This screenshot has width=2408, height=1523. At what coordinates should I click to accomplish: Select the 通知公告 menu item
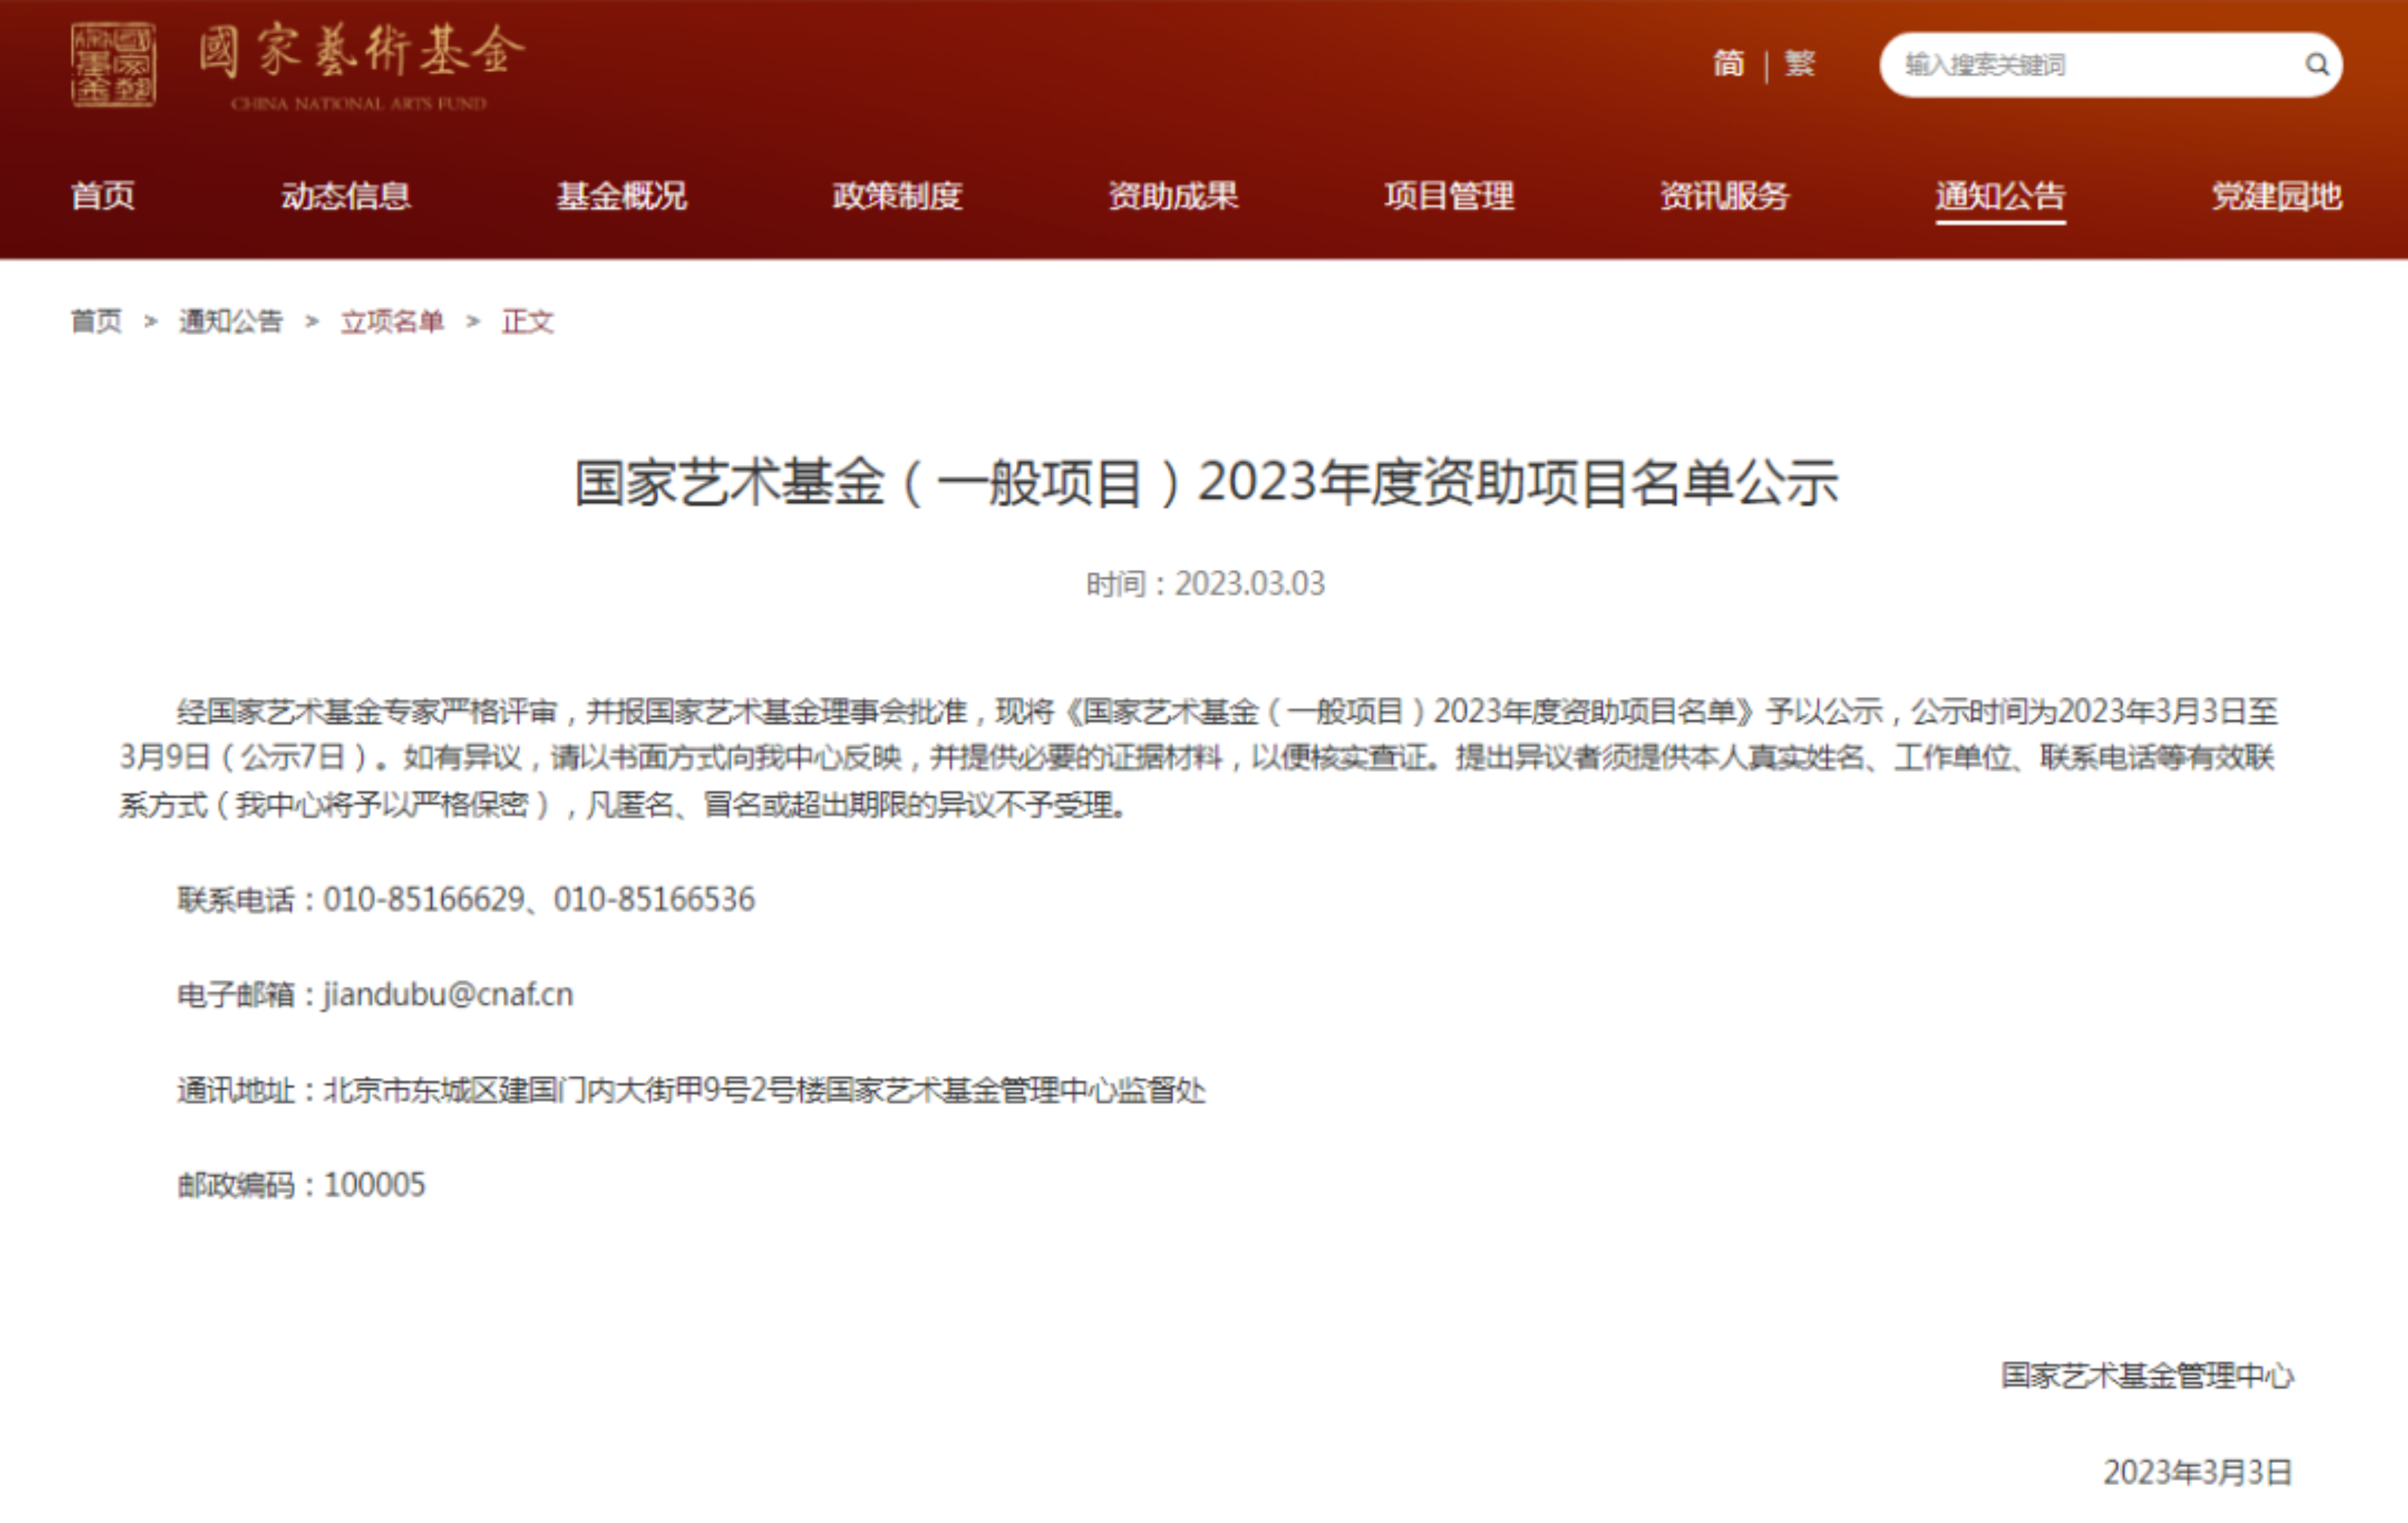click(2001, 195)
